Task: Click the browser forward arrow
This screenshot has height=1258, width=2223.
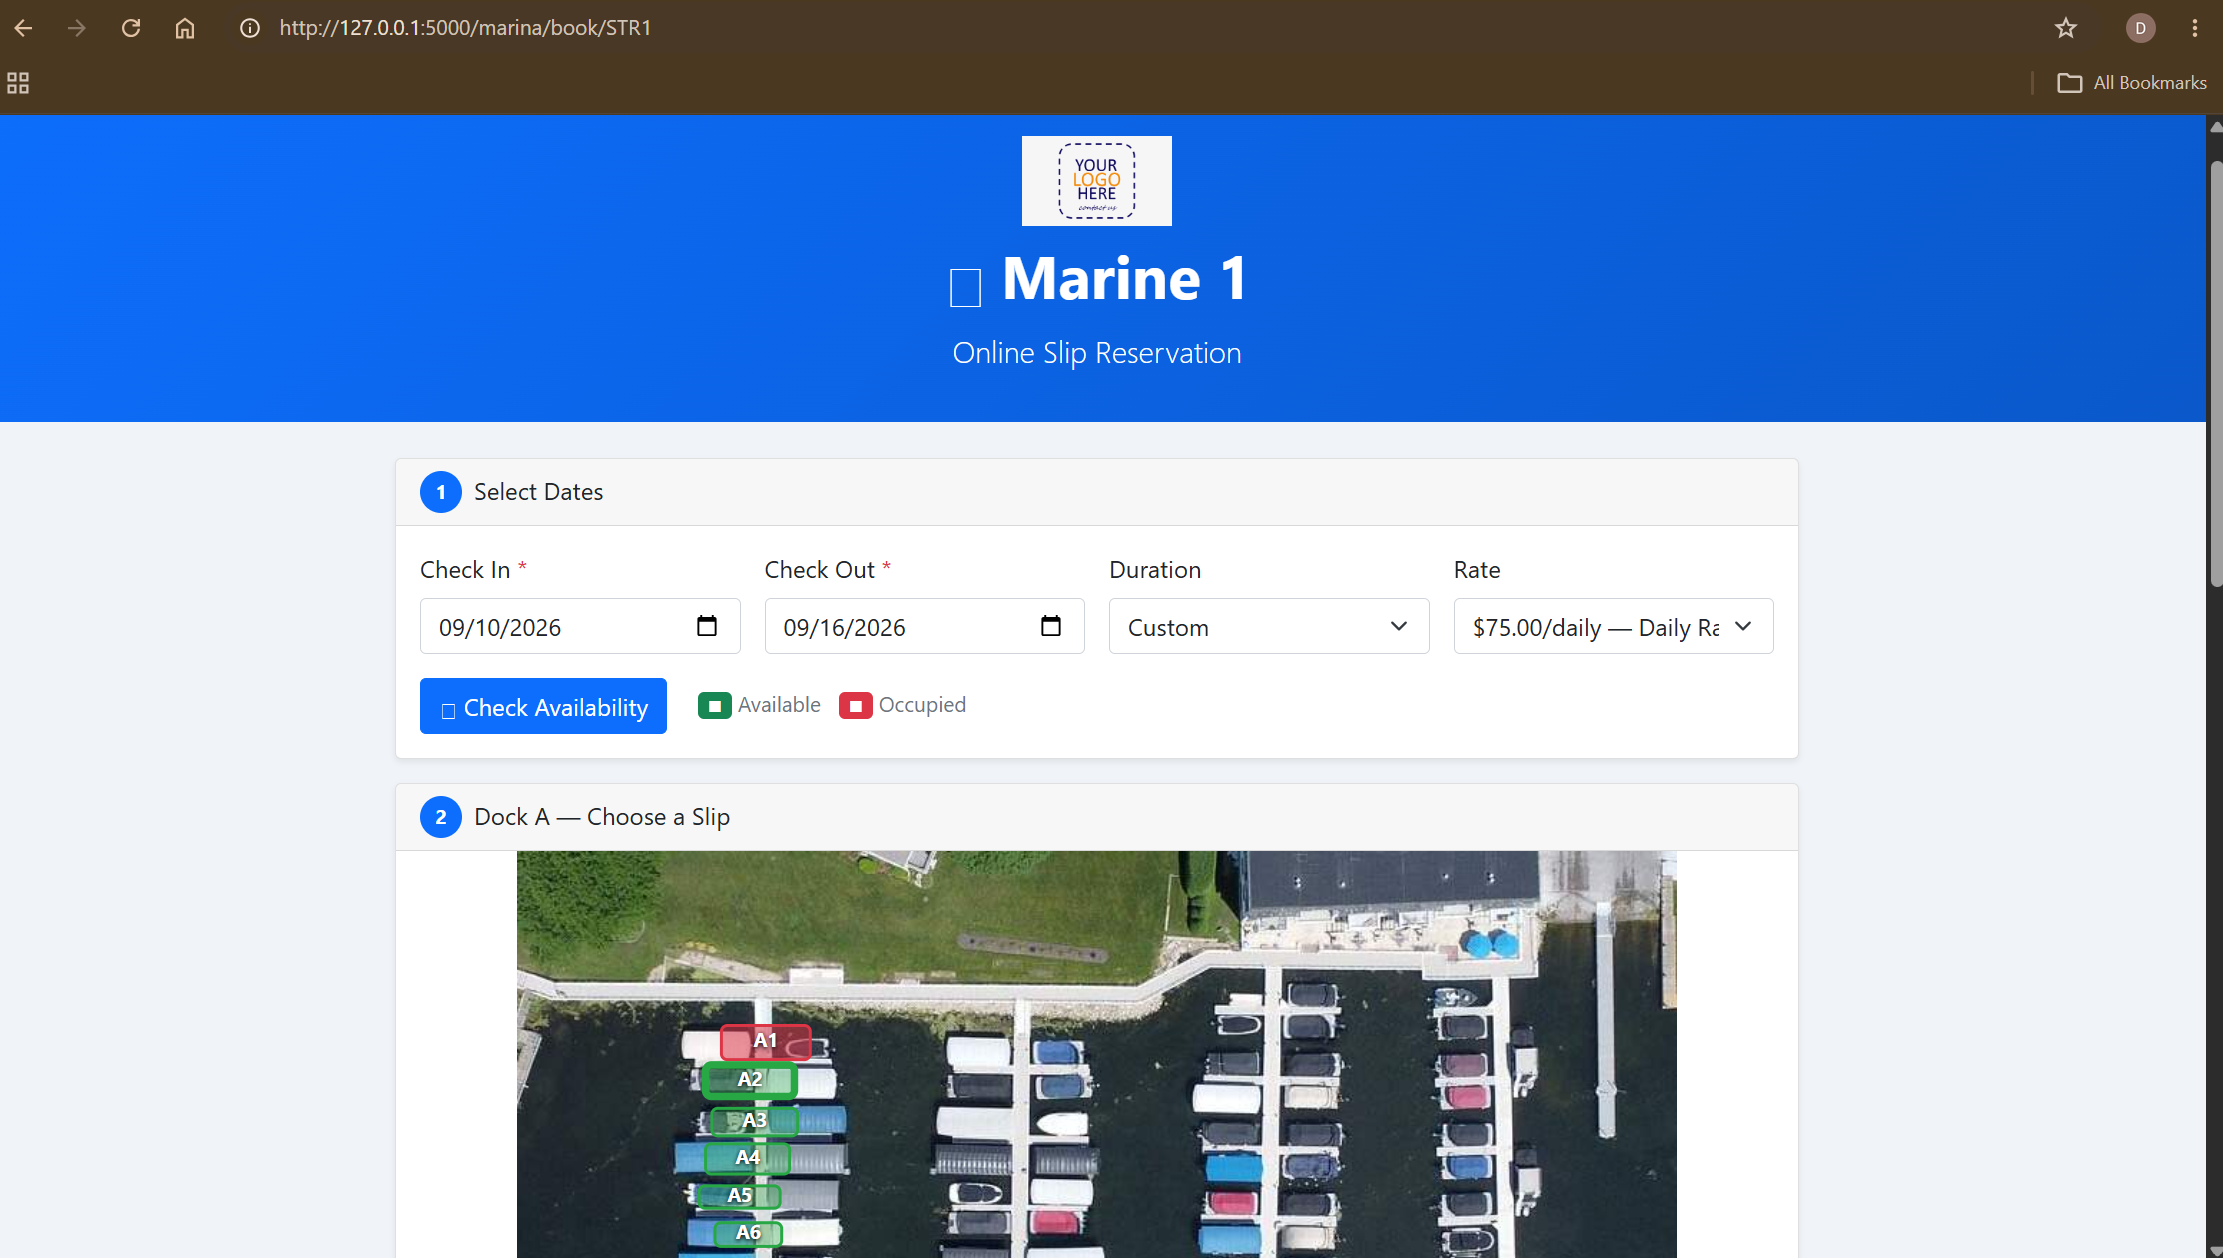Action: (x=76, y=28)
